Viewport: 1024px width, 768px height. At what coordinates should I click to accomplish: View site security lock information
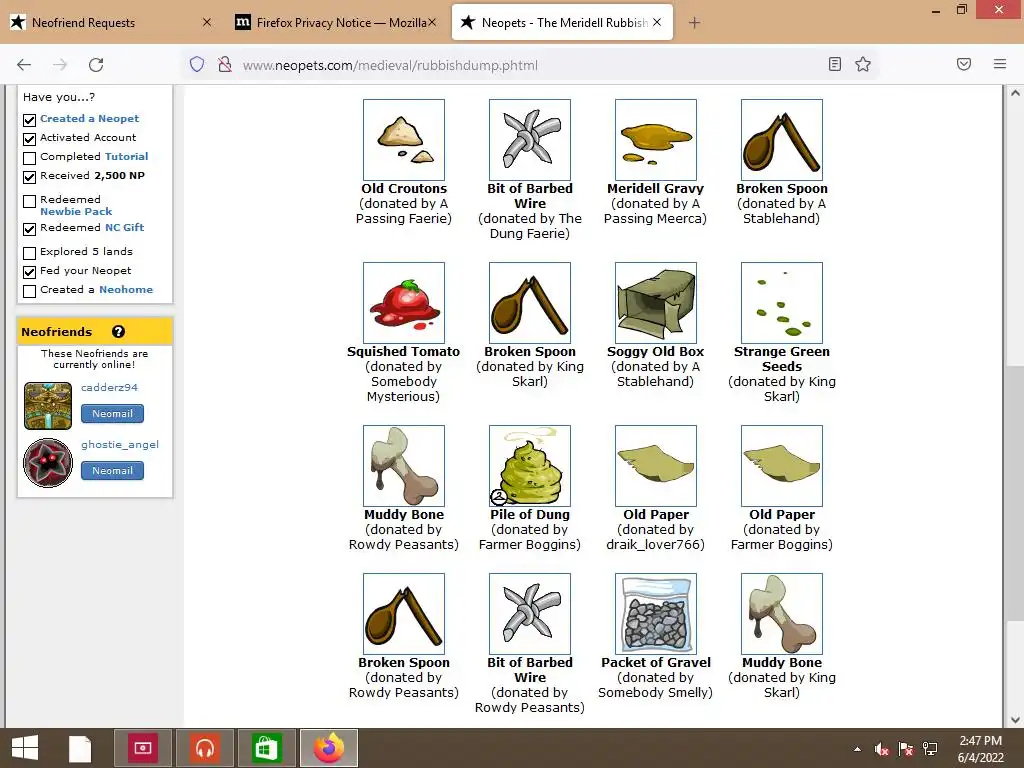click(225, 64)
